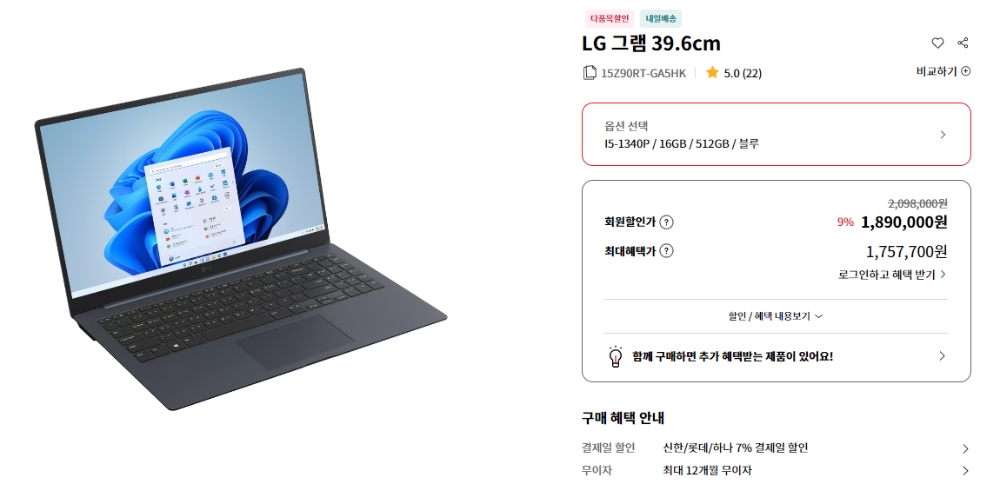1000x484 pixels.
Task: Expand the 결제일 할인 row arrow
Action: (x=965, y=448)
